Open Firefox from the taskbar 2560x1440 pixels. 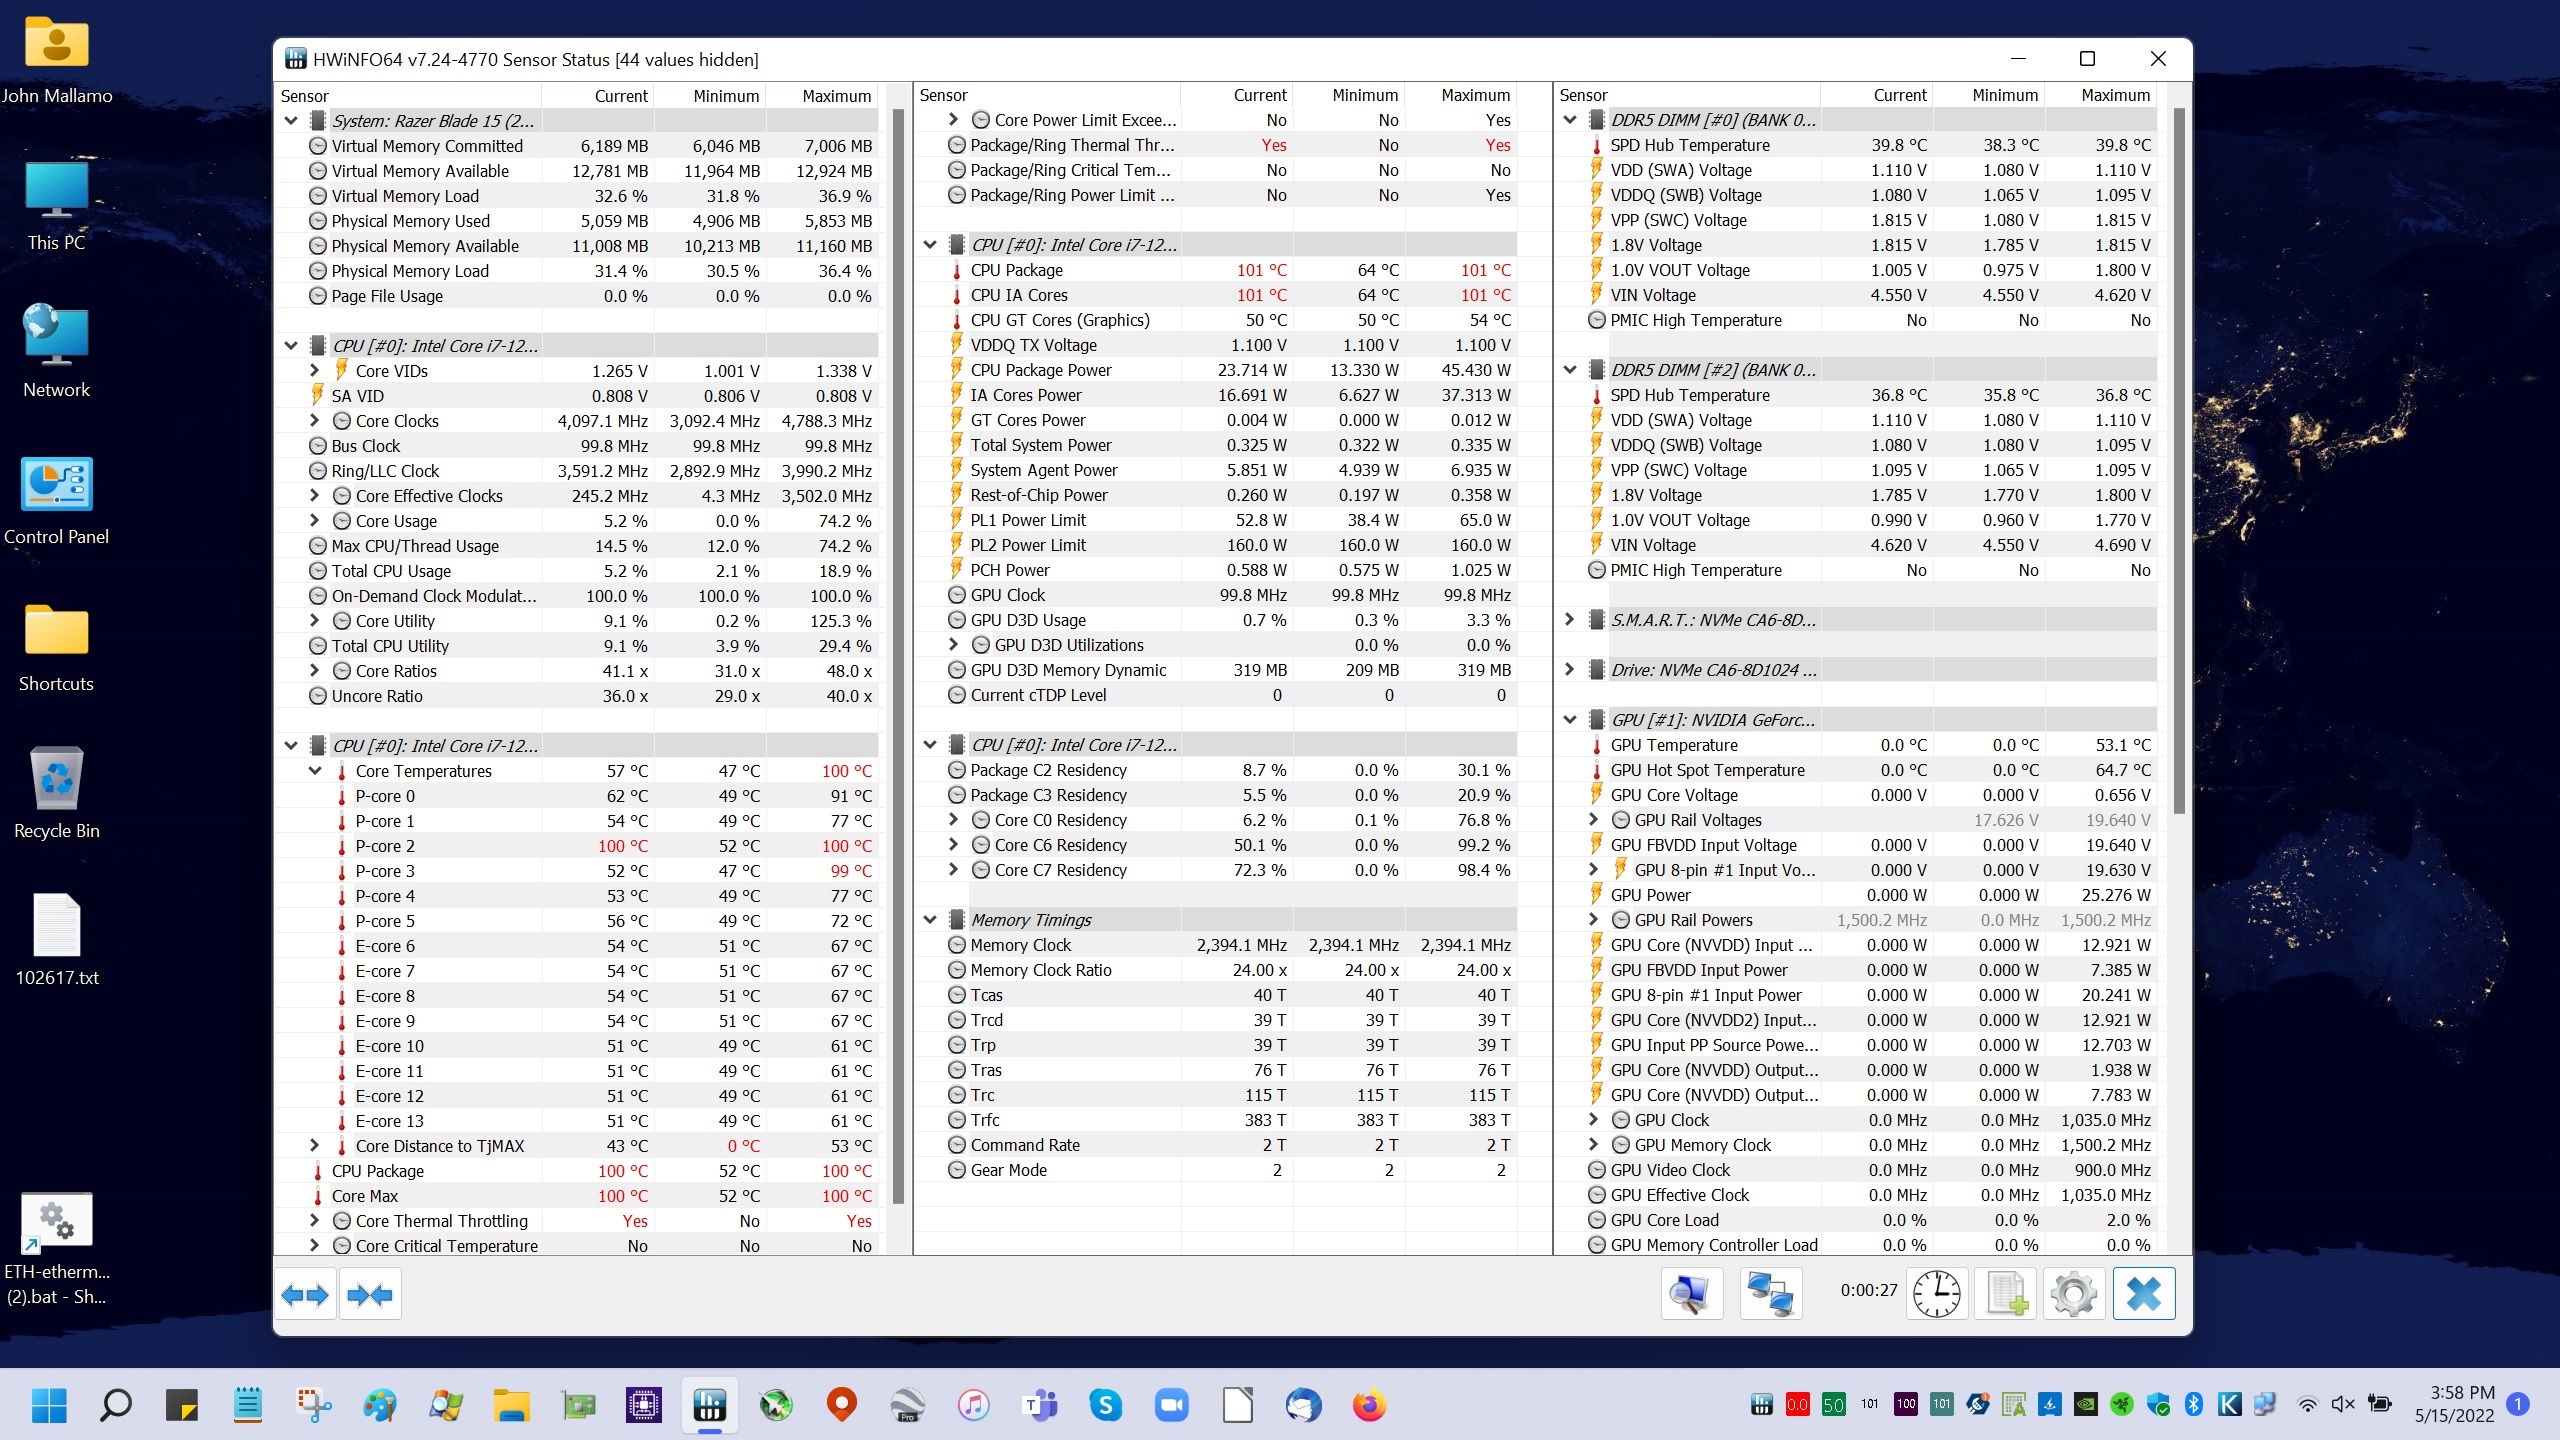pyautogui.click(x=1369, y=1405)
